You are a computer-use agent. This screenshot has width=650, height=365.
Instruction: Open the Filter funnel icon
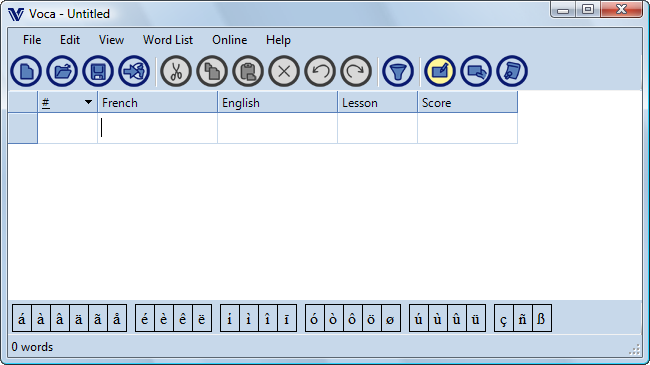(x=398, y=71)
